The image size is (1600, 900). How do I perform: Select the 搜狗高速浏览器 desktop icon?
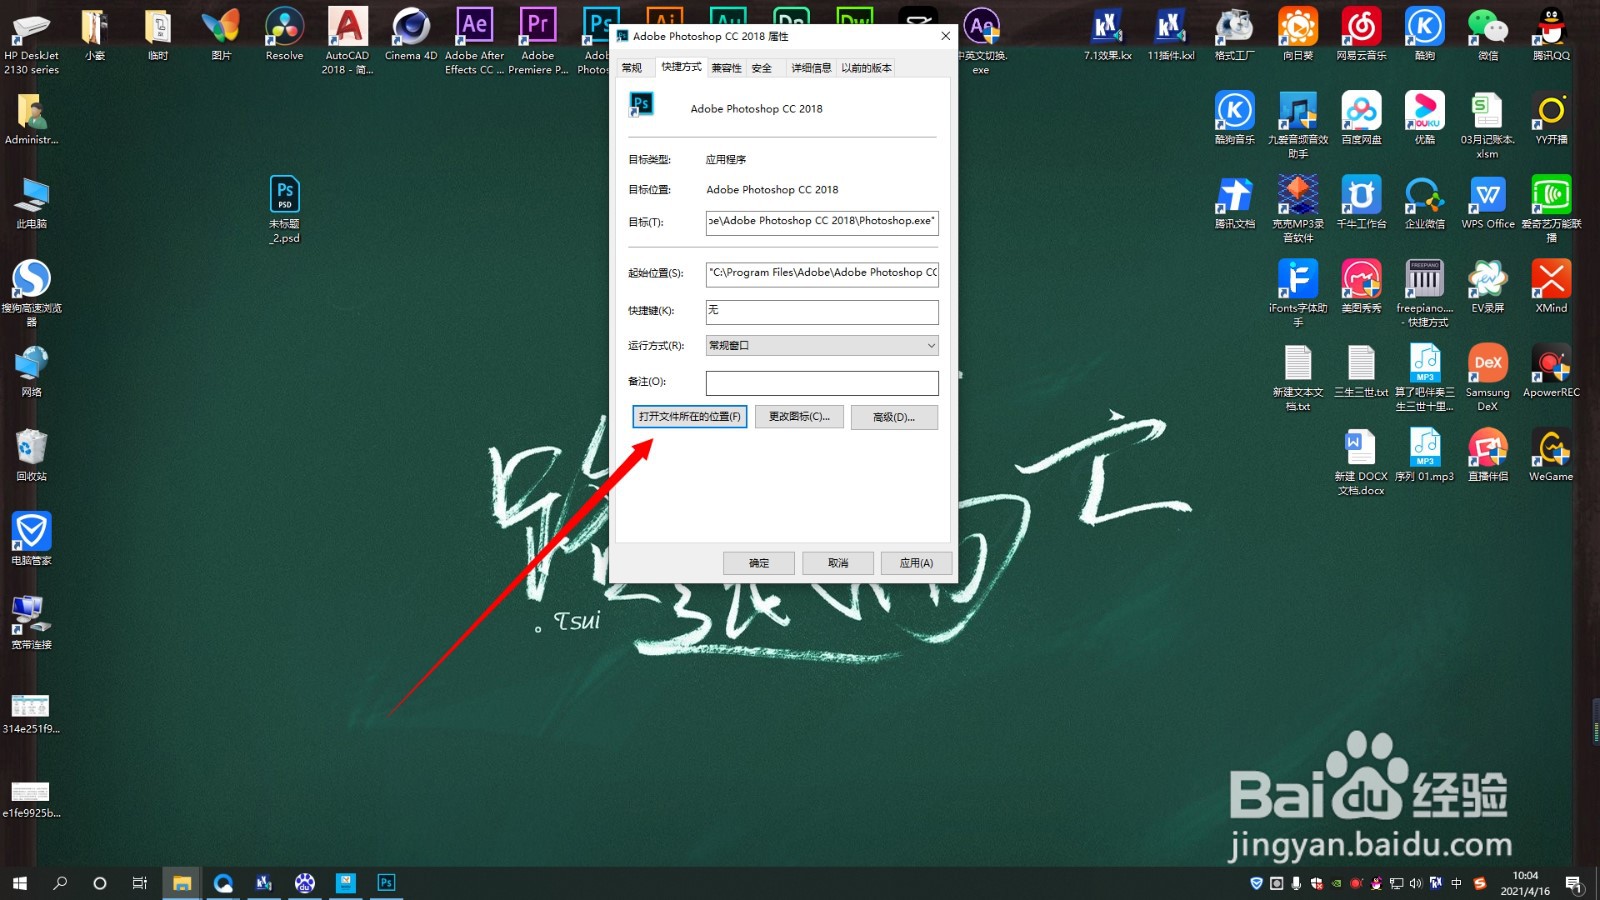coord(31,294)
